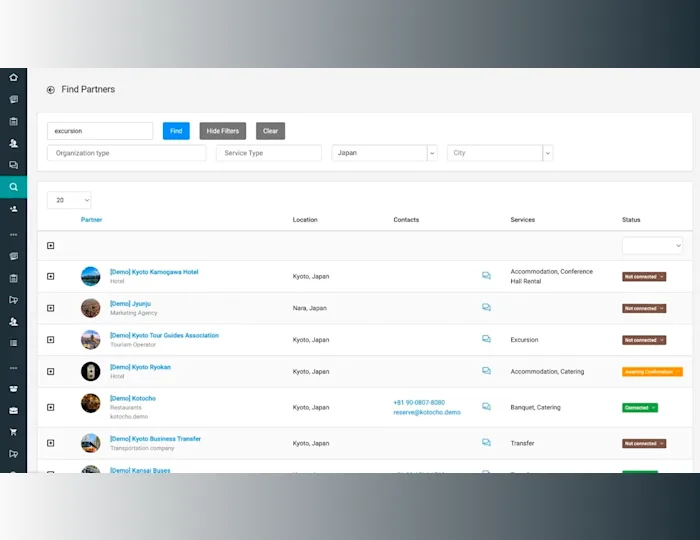Open the briefcase icon in sidebar
700x540 pixels.
[13, 411]
